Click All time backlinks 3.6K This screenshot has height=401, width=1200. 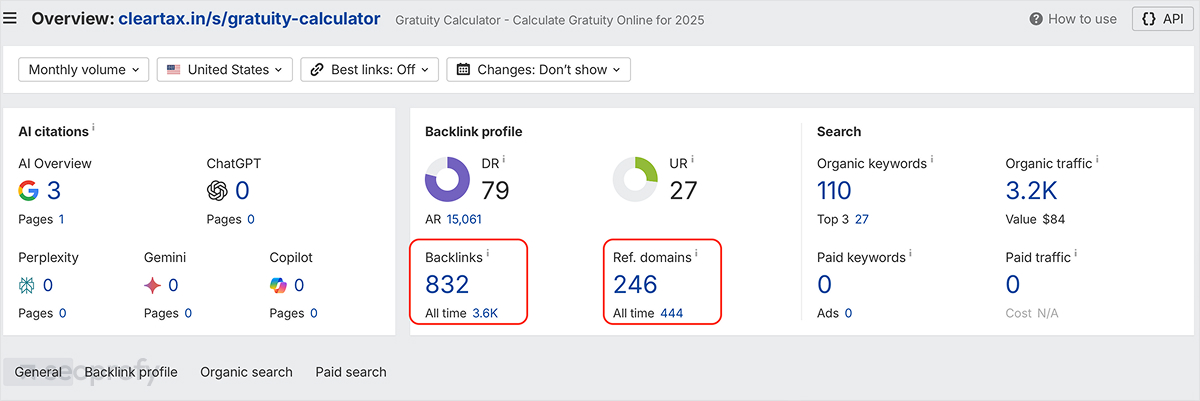(x=485, y=313)
